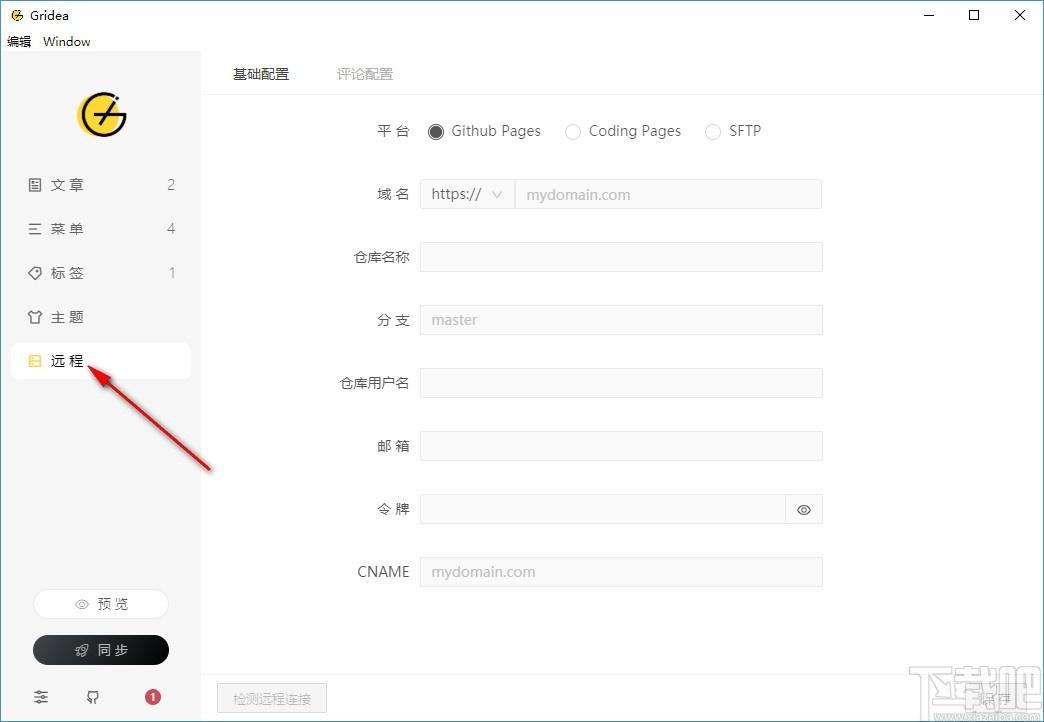The width and height of the screenshot is (1044, 722).
Task: Click the 同步 sync button
Action: pos(101,650)
